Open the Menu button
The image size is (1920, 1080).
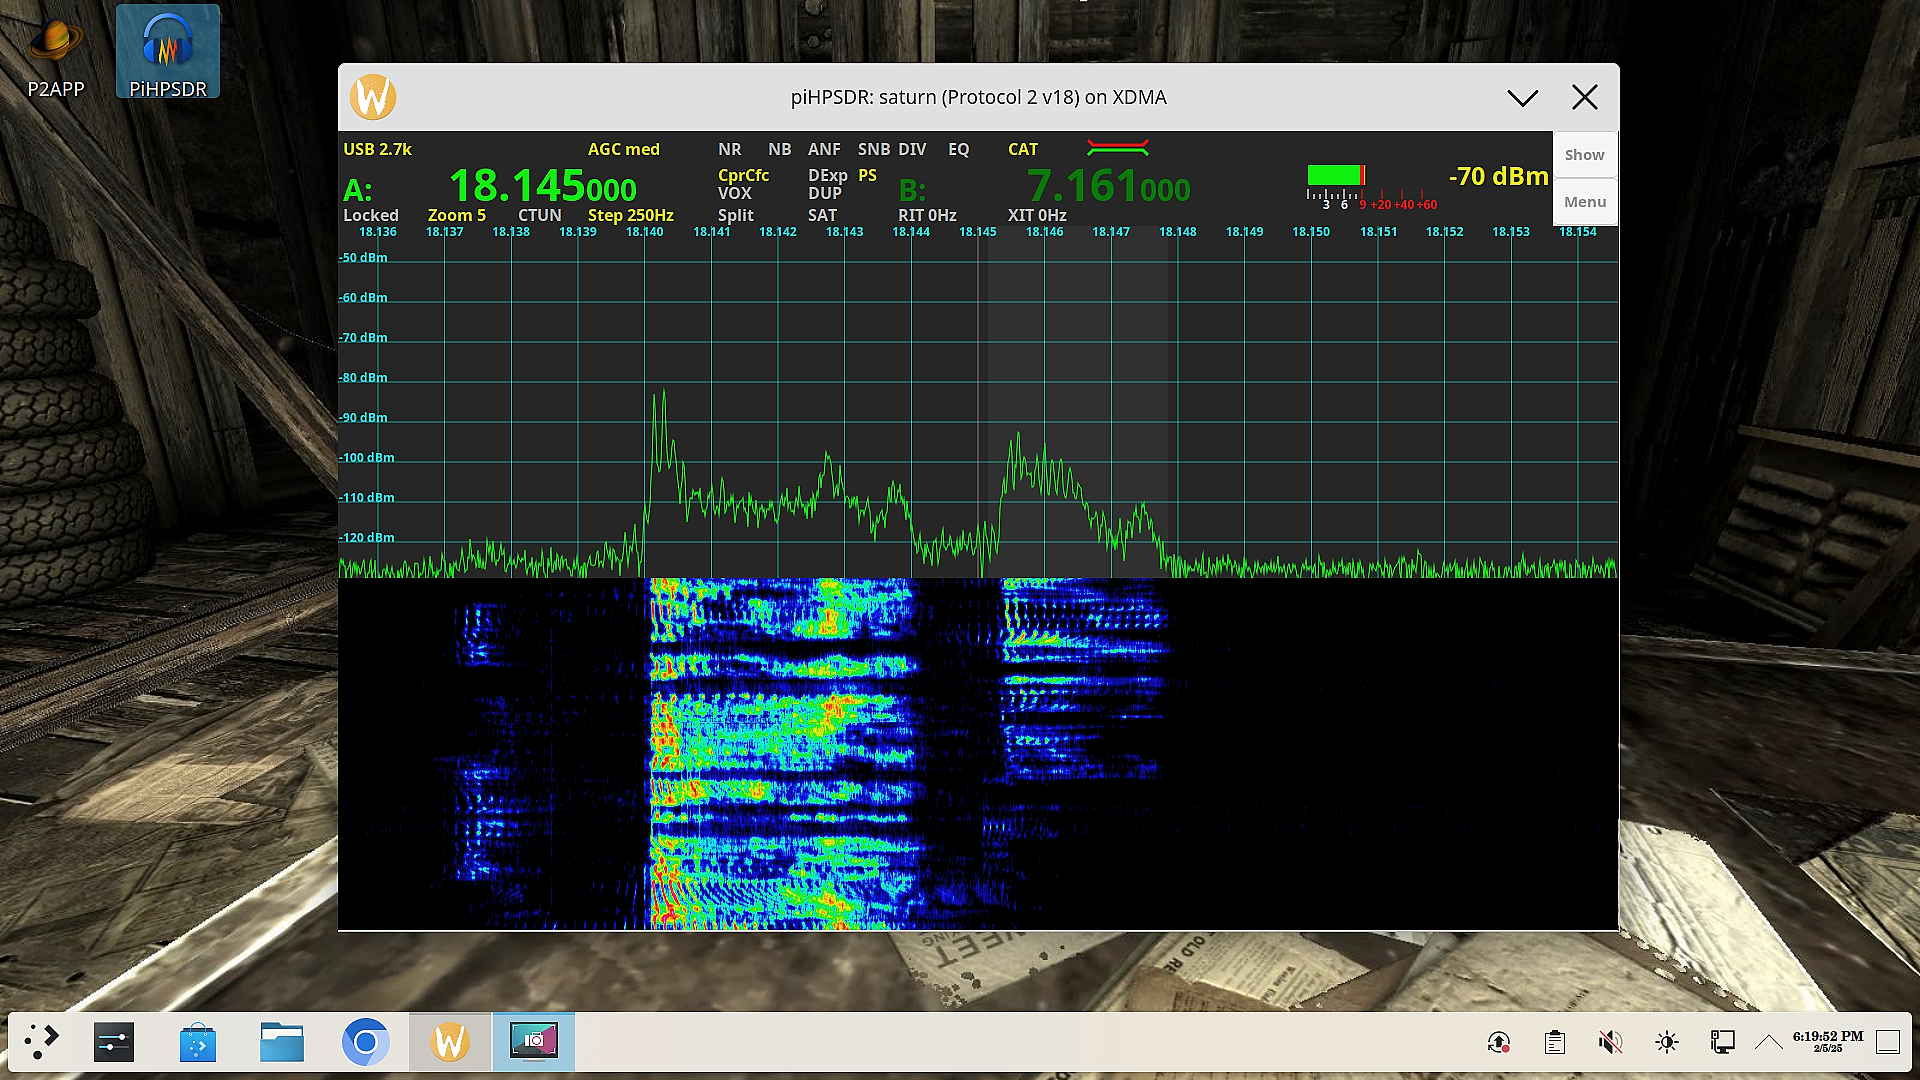pyautogui.click(x=1585, y=202)
